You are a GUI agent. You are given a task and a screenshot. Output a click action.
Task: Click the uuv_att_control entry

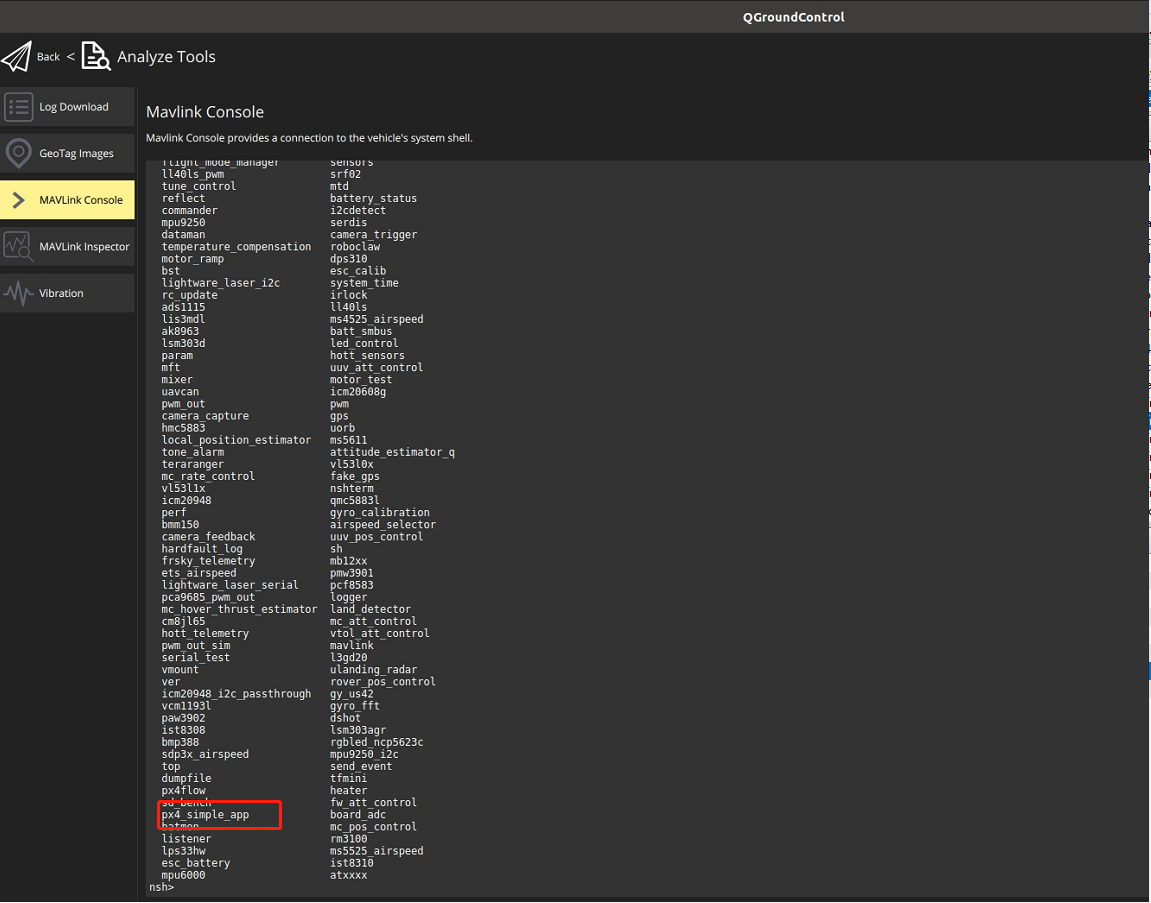click(377, 368)
